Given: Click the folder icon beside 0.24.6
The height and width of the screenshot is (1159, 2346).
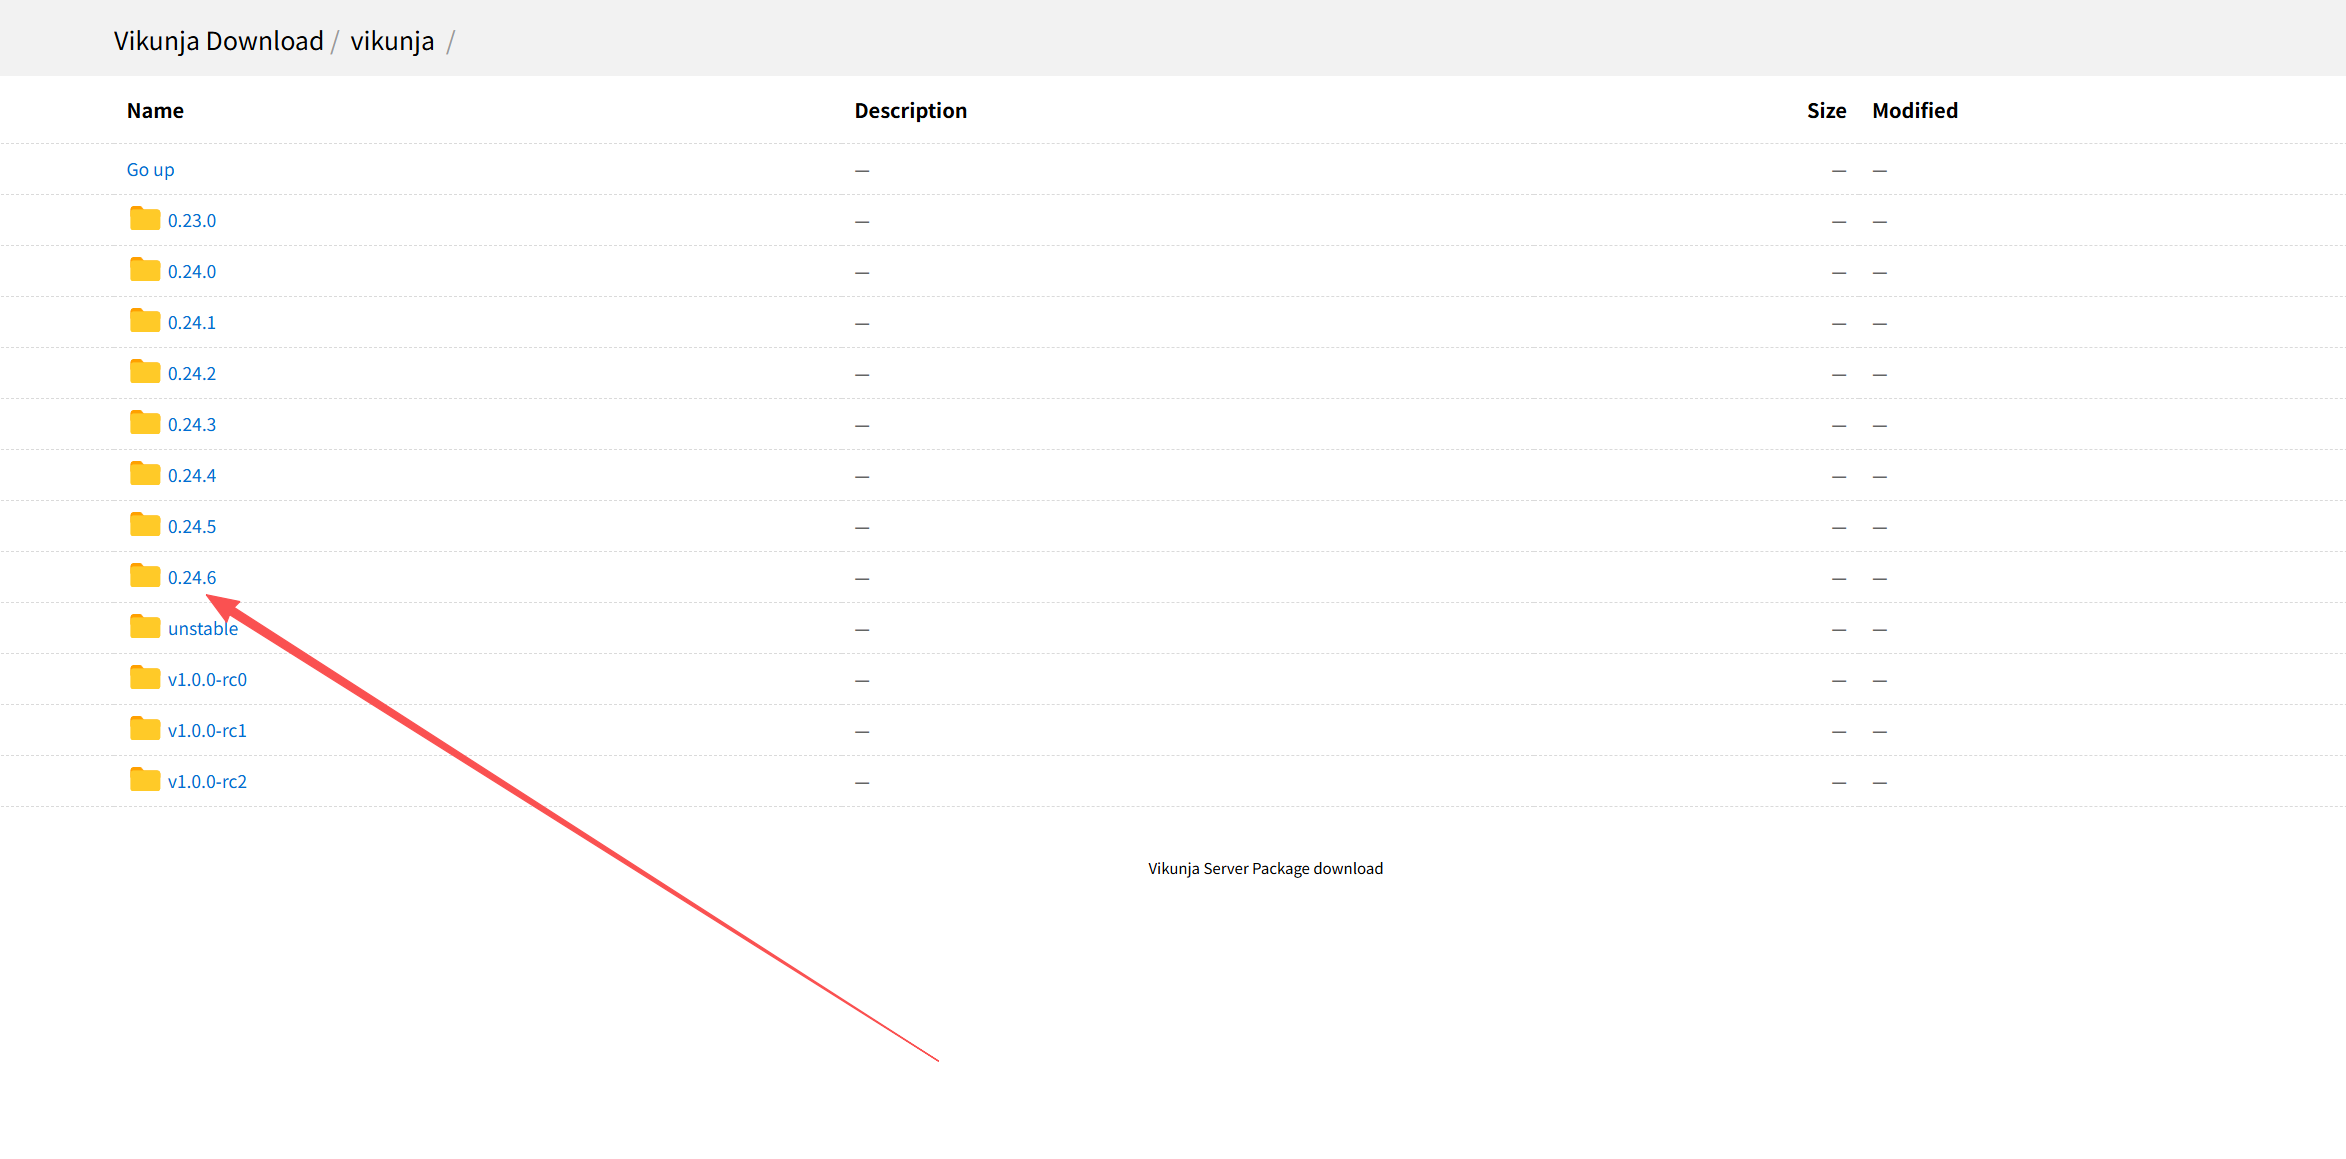Looking at the screenshot, I should tap(145, 576).
